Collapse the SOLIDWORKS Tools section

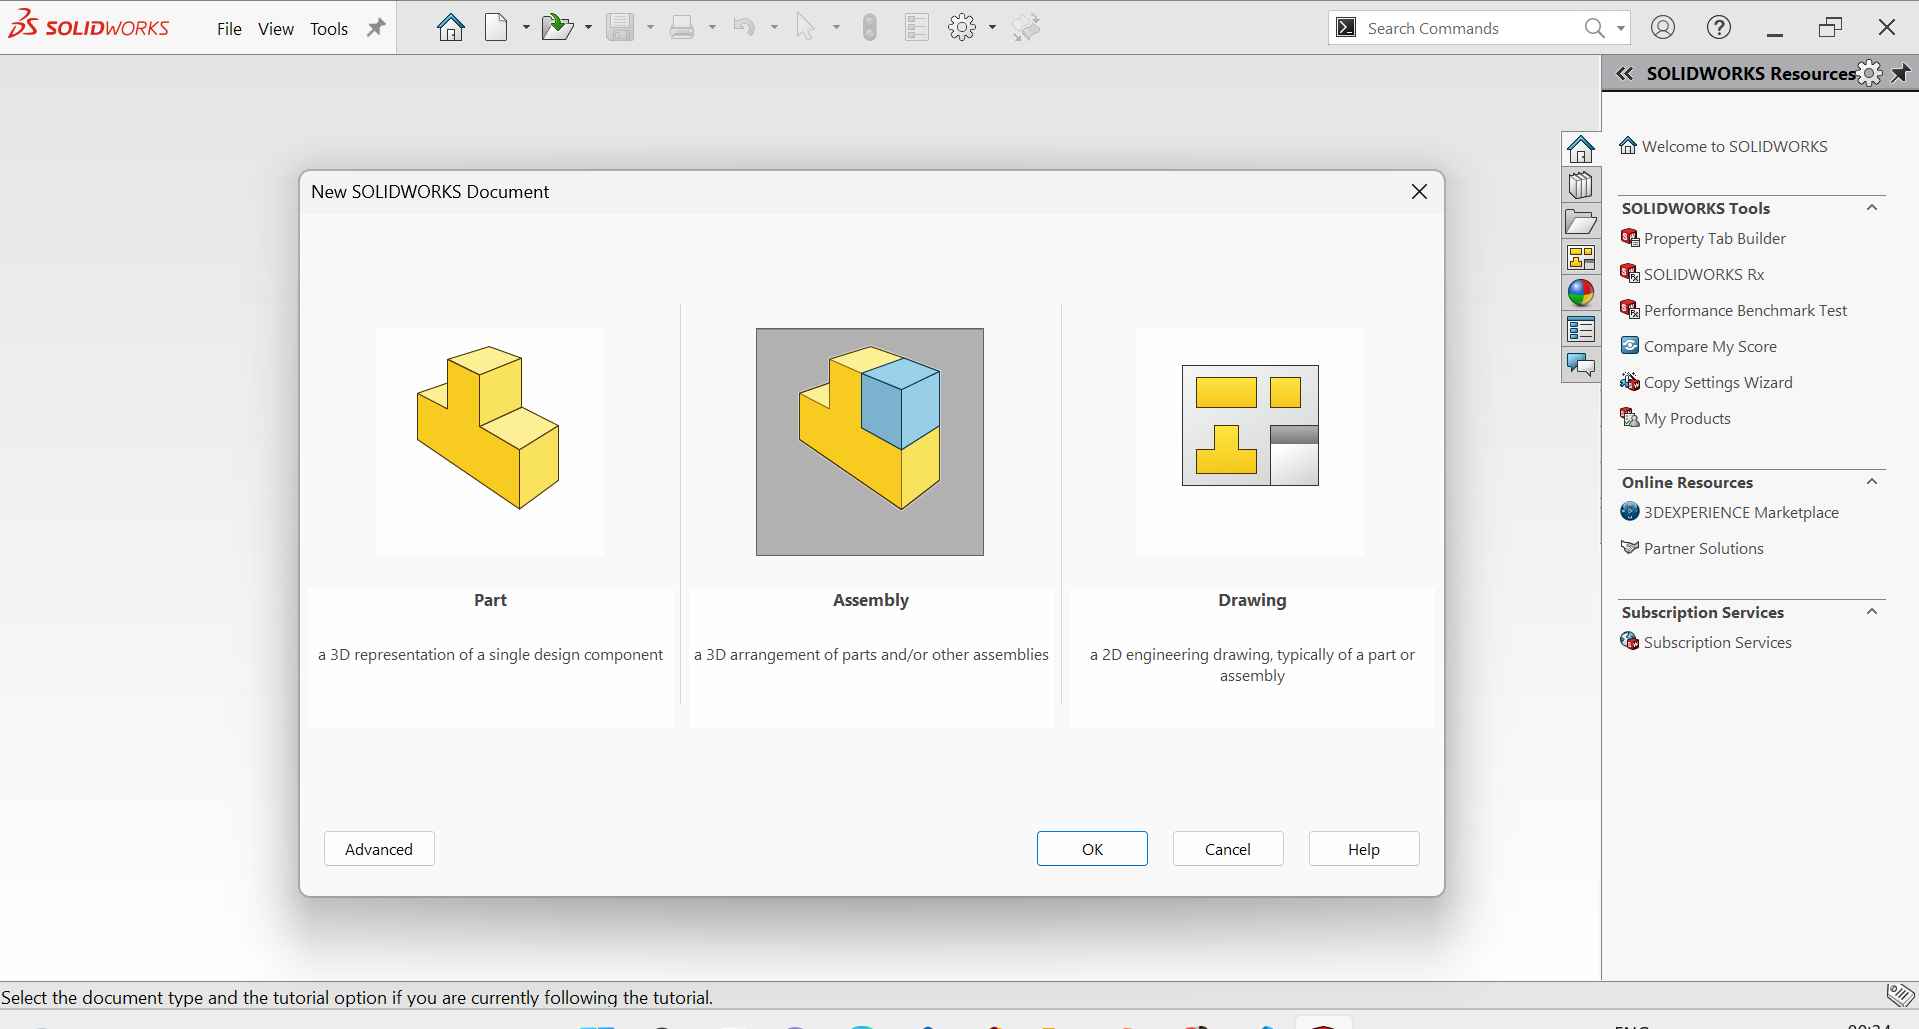click(1872, 207)
